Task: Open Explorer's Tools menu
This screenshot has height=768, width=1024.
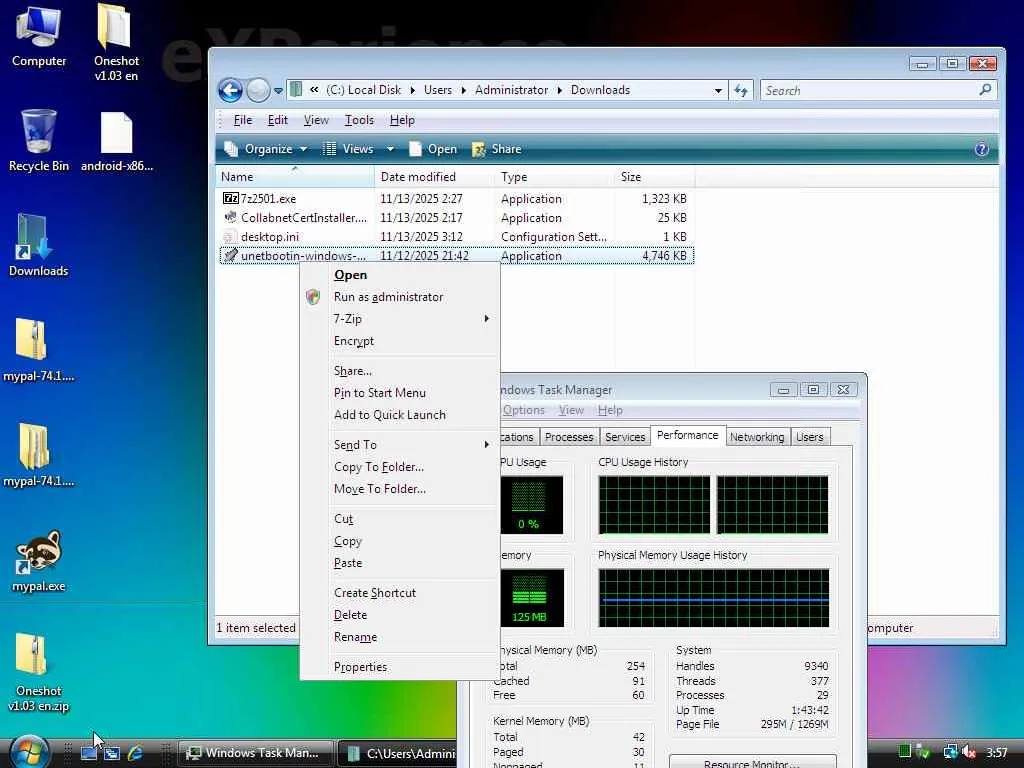Action: 359,120
